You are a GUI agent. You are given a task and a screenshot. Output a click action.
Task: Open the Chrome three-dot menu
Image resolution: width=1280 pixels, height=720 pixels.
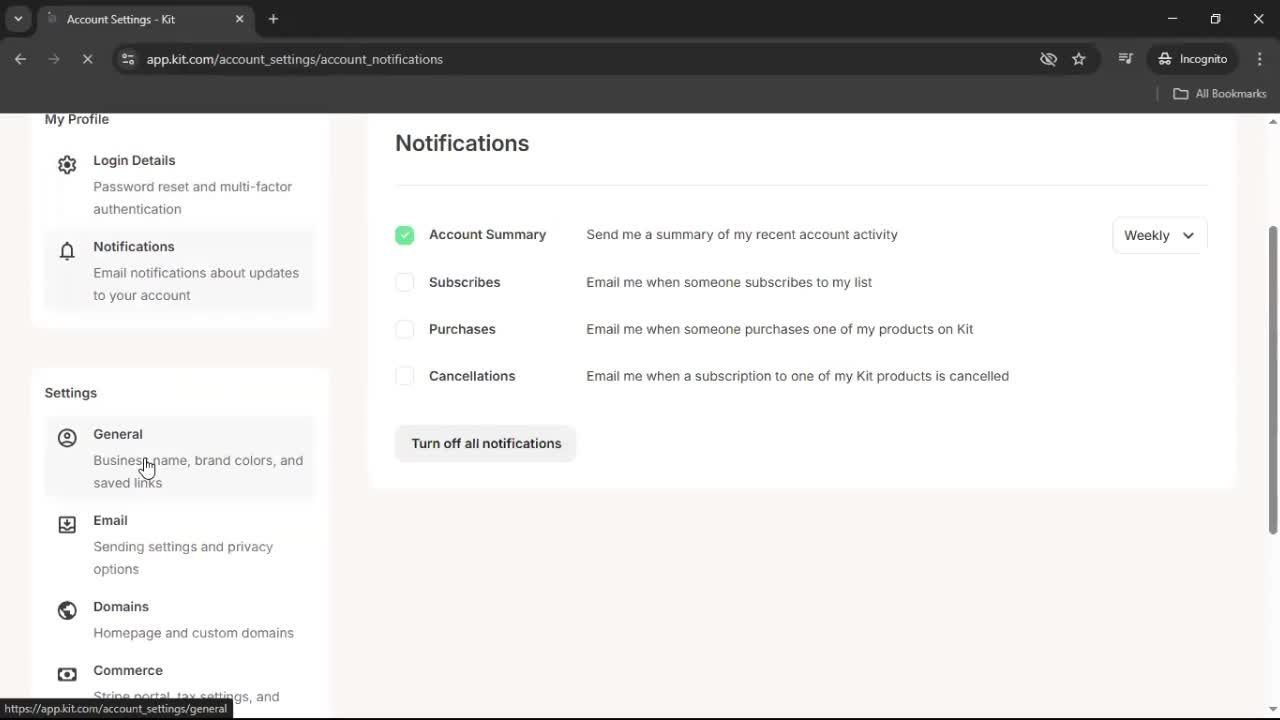click(x=1260, y=59)
